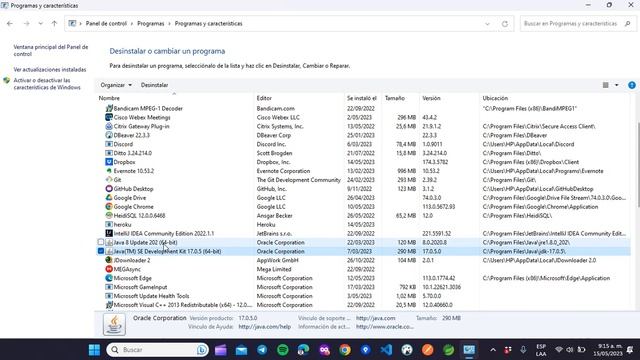This screenshot has width=640, height=360.
Task: Select the Discord row
Action: tap(363, 144)
